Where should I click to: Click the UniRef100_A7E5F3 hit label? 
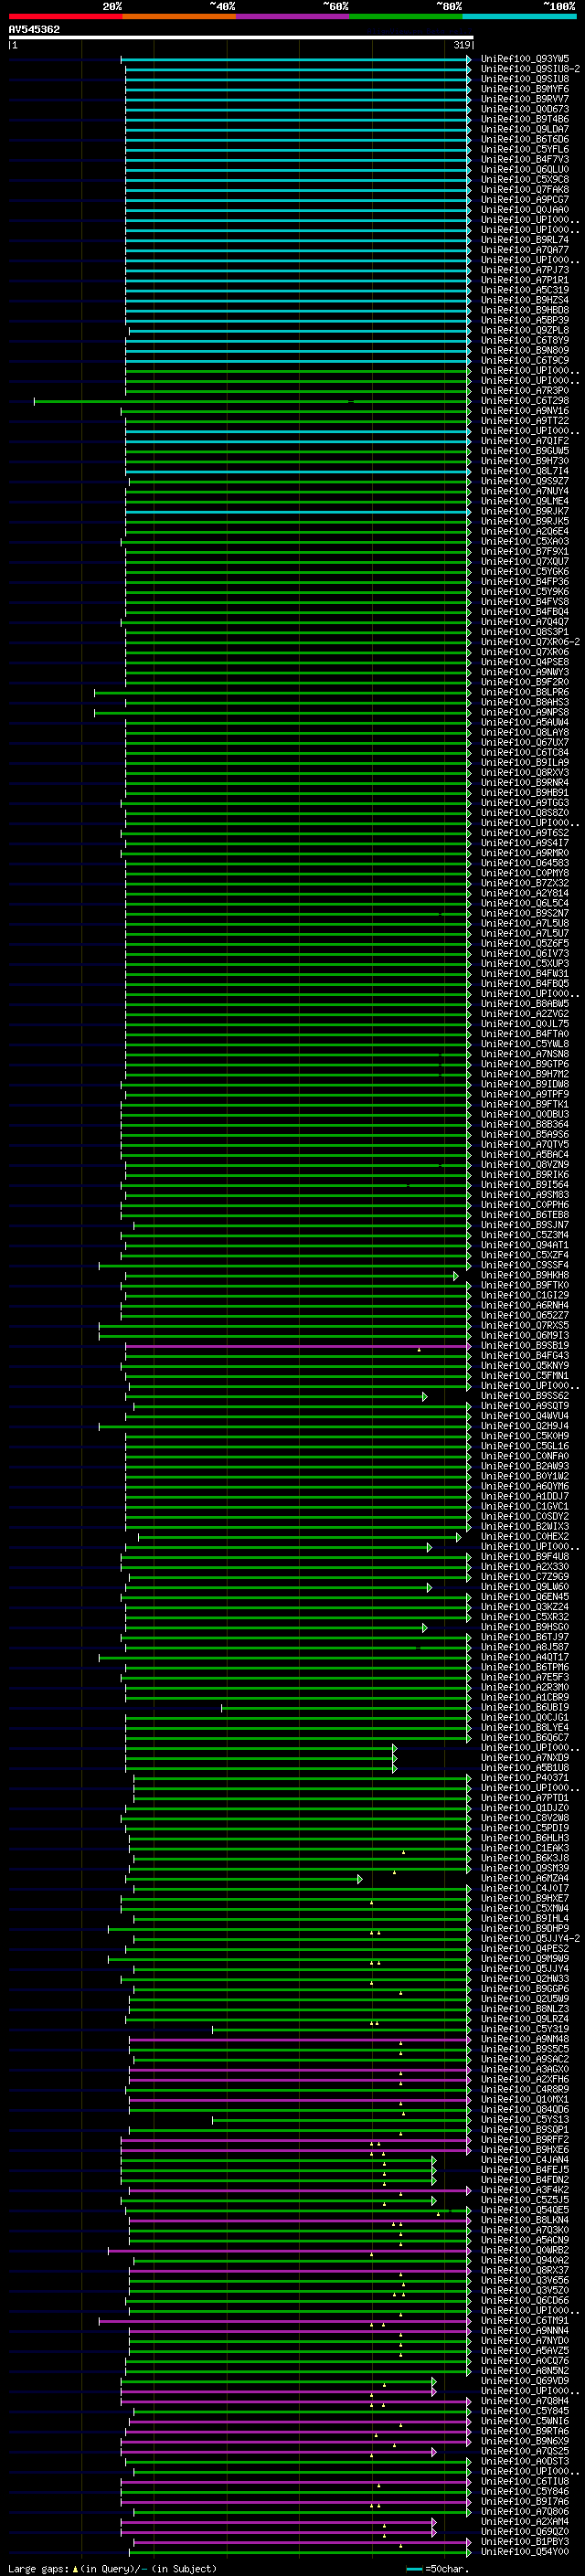click(x=525, y=1677)
